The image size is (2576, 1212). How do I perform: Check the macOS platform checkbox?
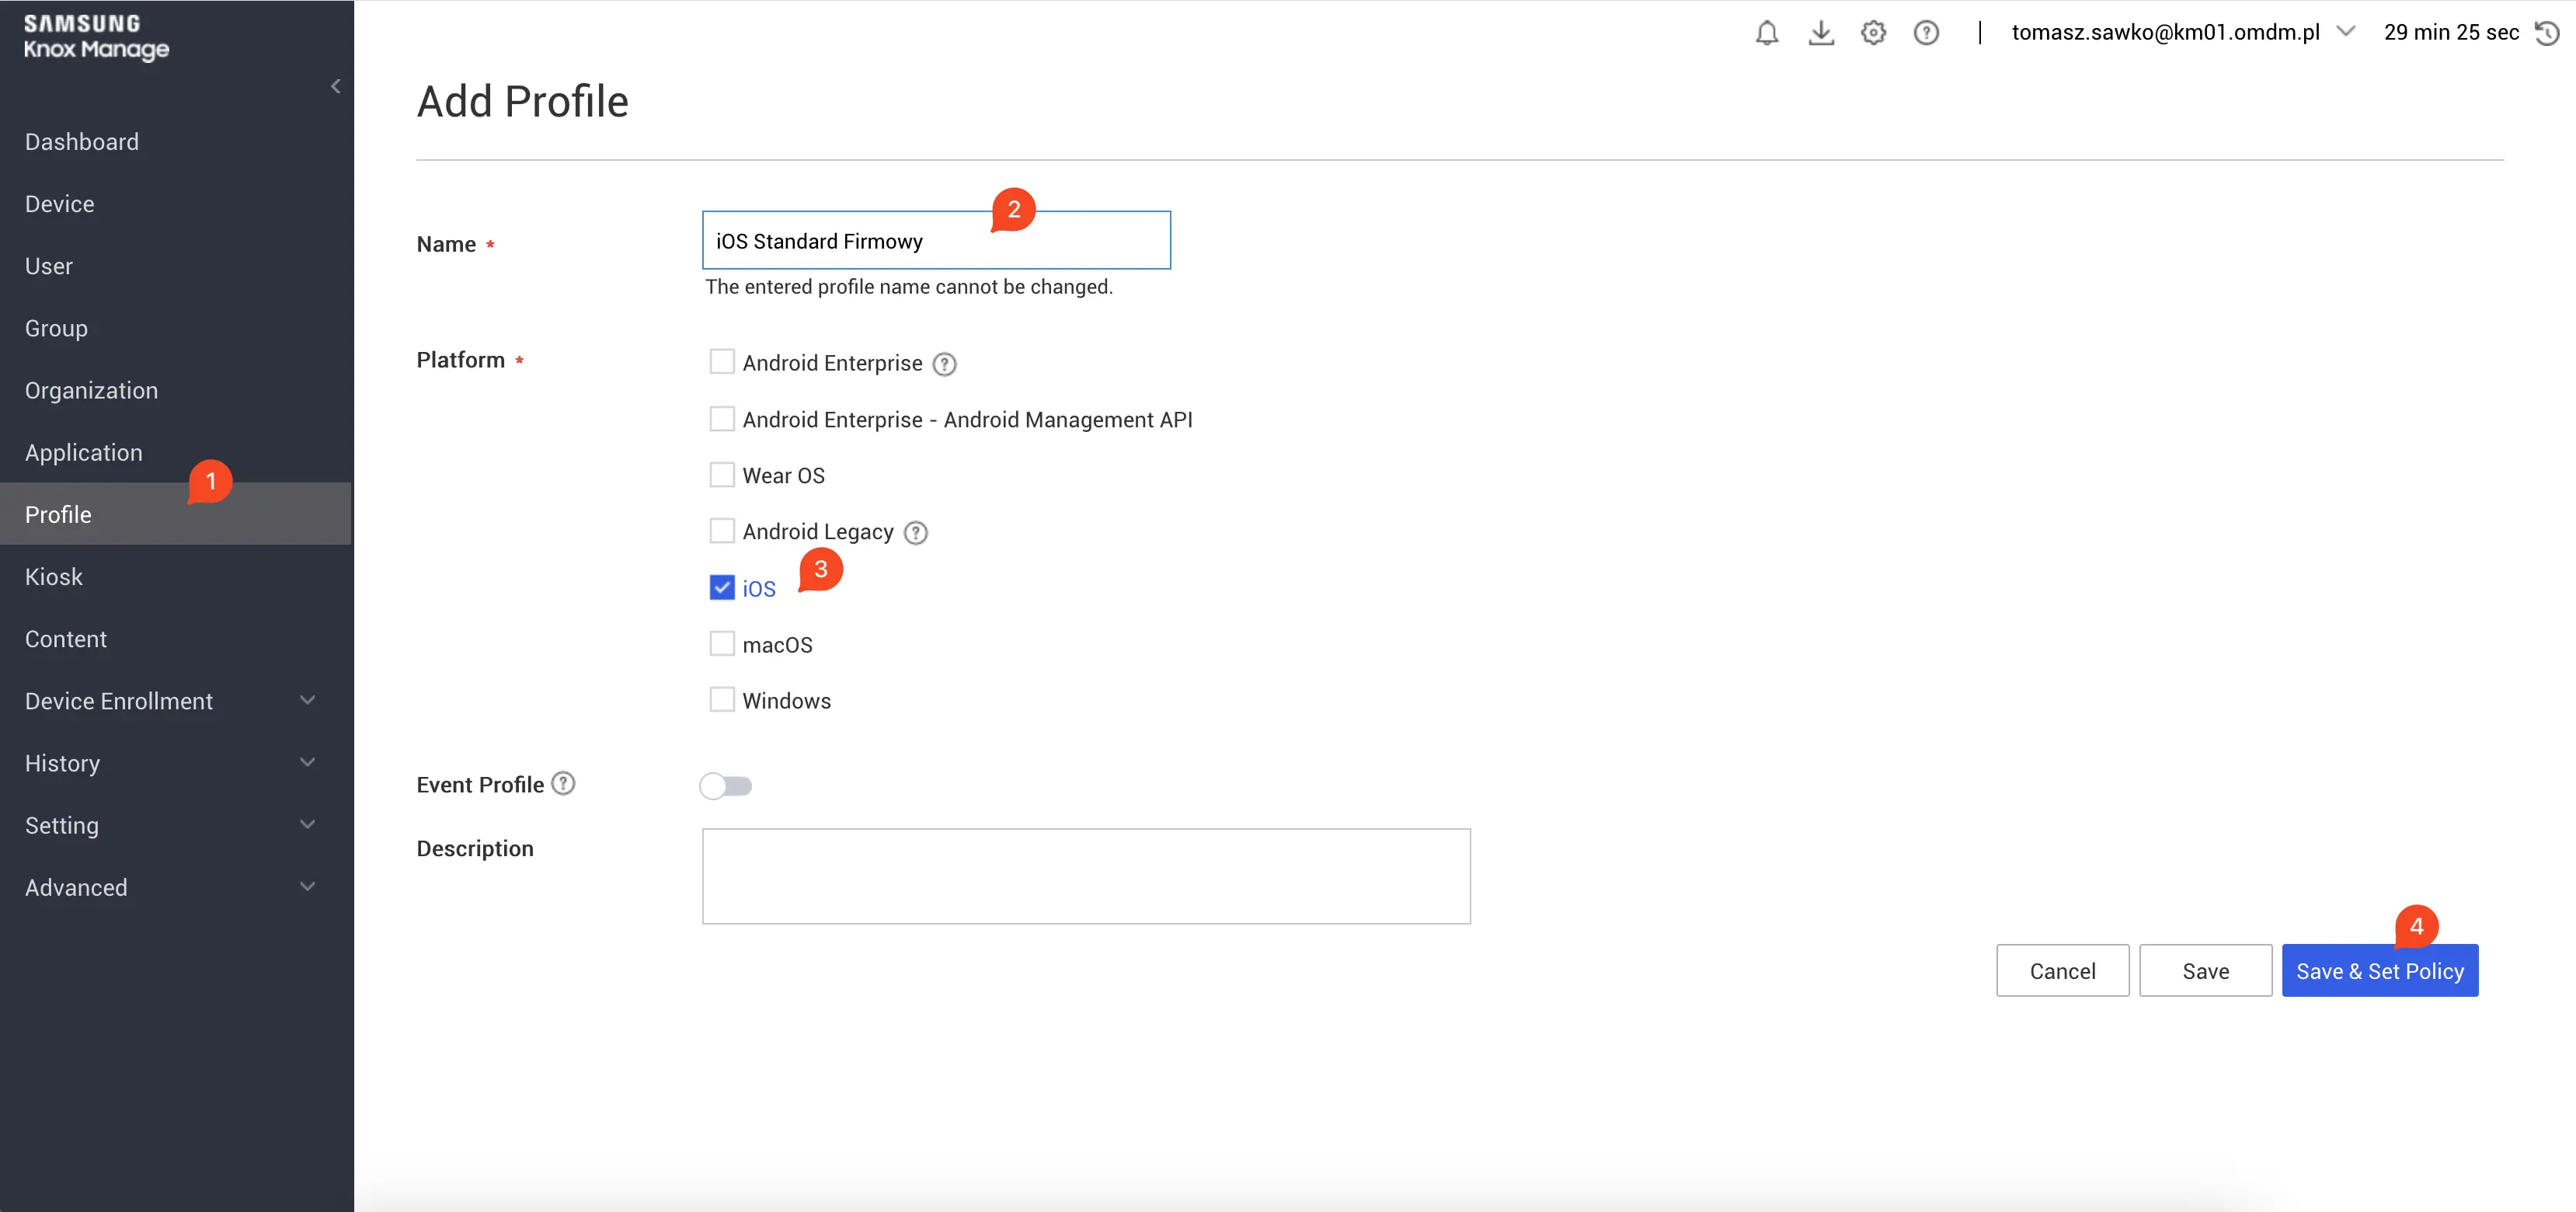[x=721, y=643]
